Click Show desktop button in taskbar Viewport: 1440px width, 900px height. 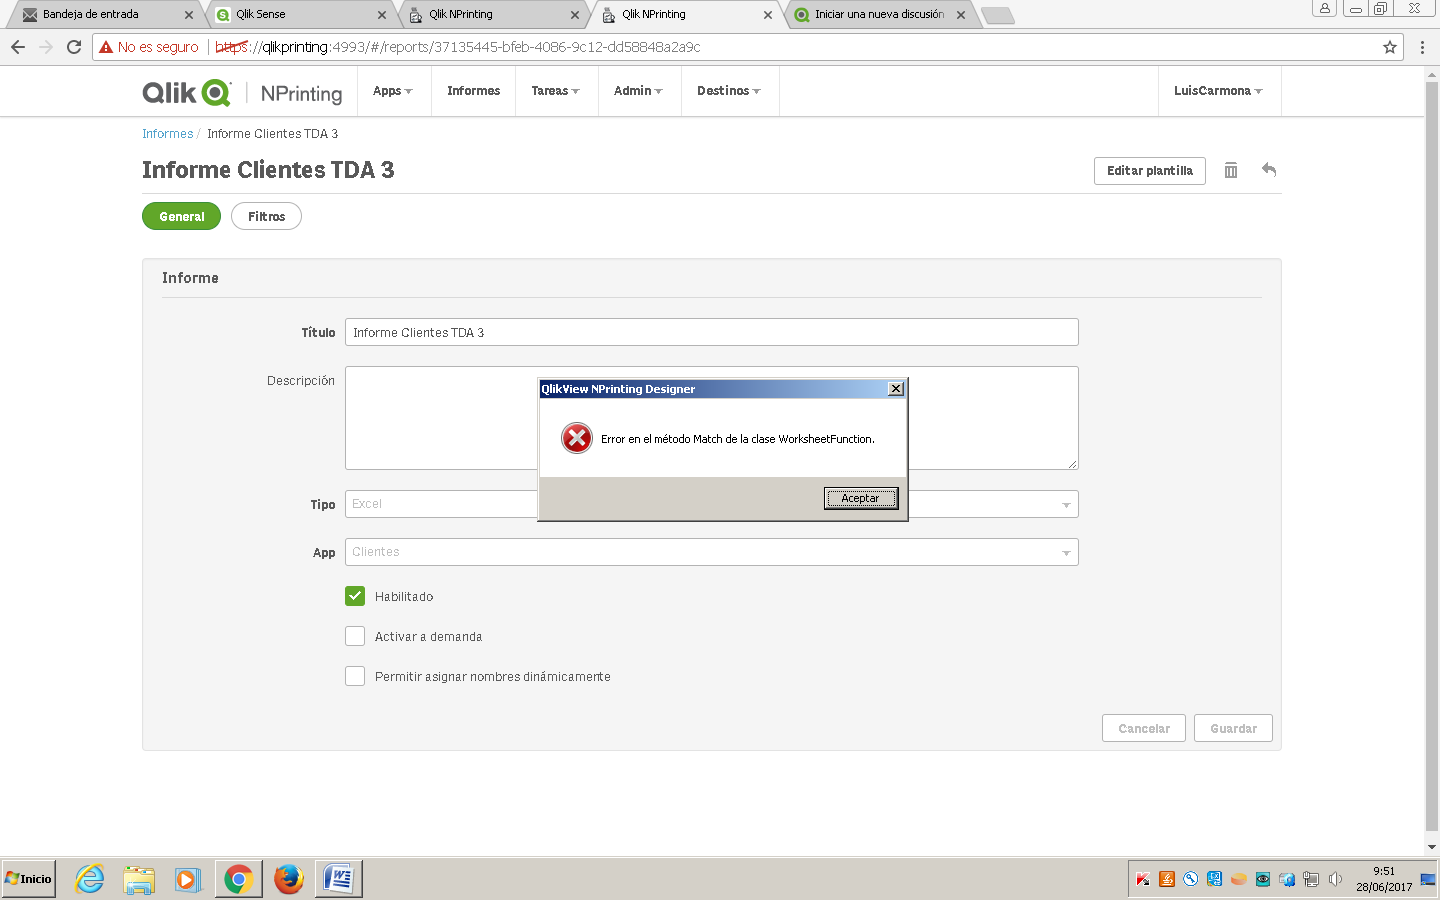[x=1430, y=879]
